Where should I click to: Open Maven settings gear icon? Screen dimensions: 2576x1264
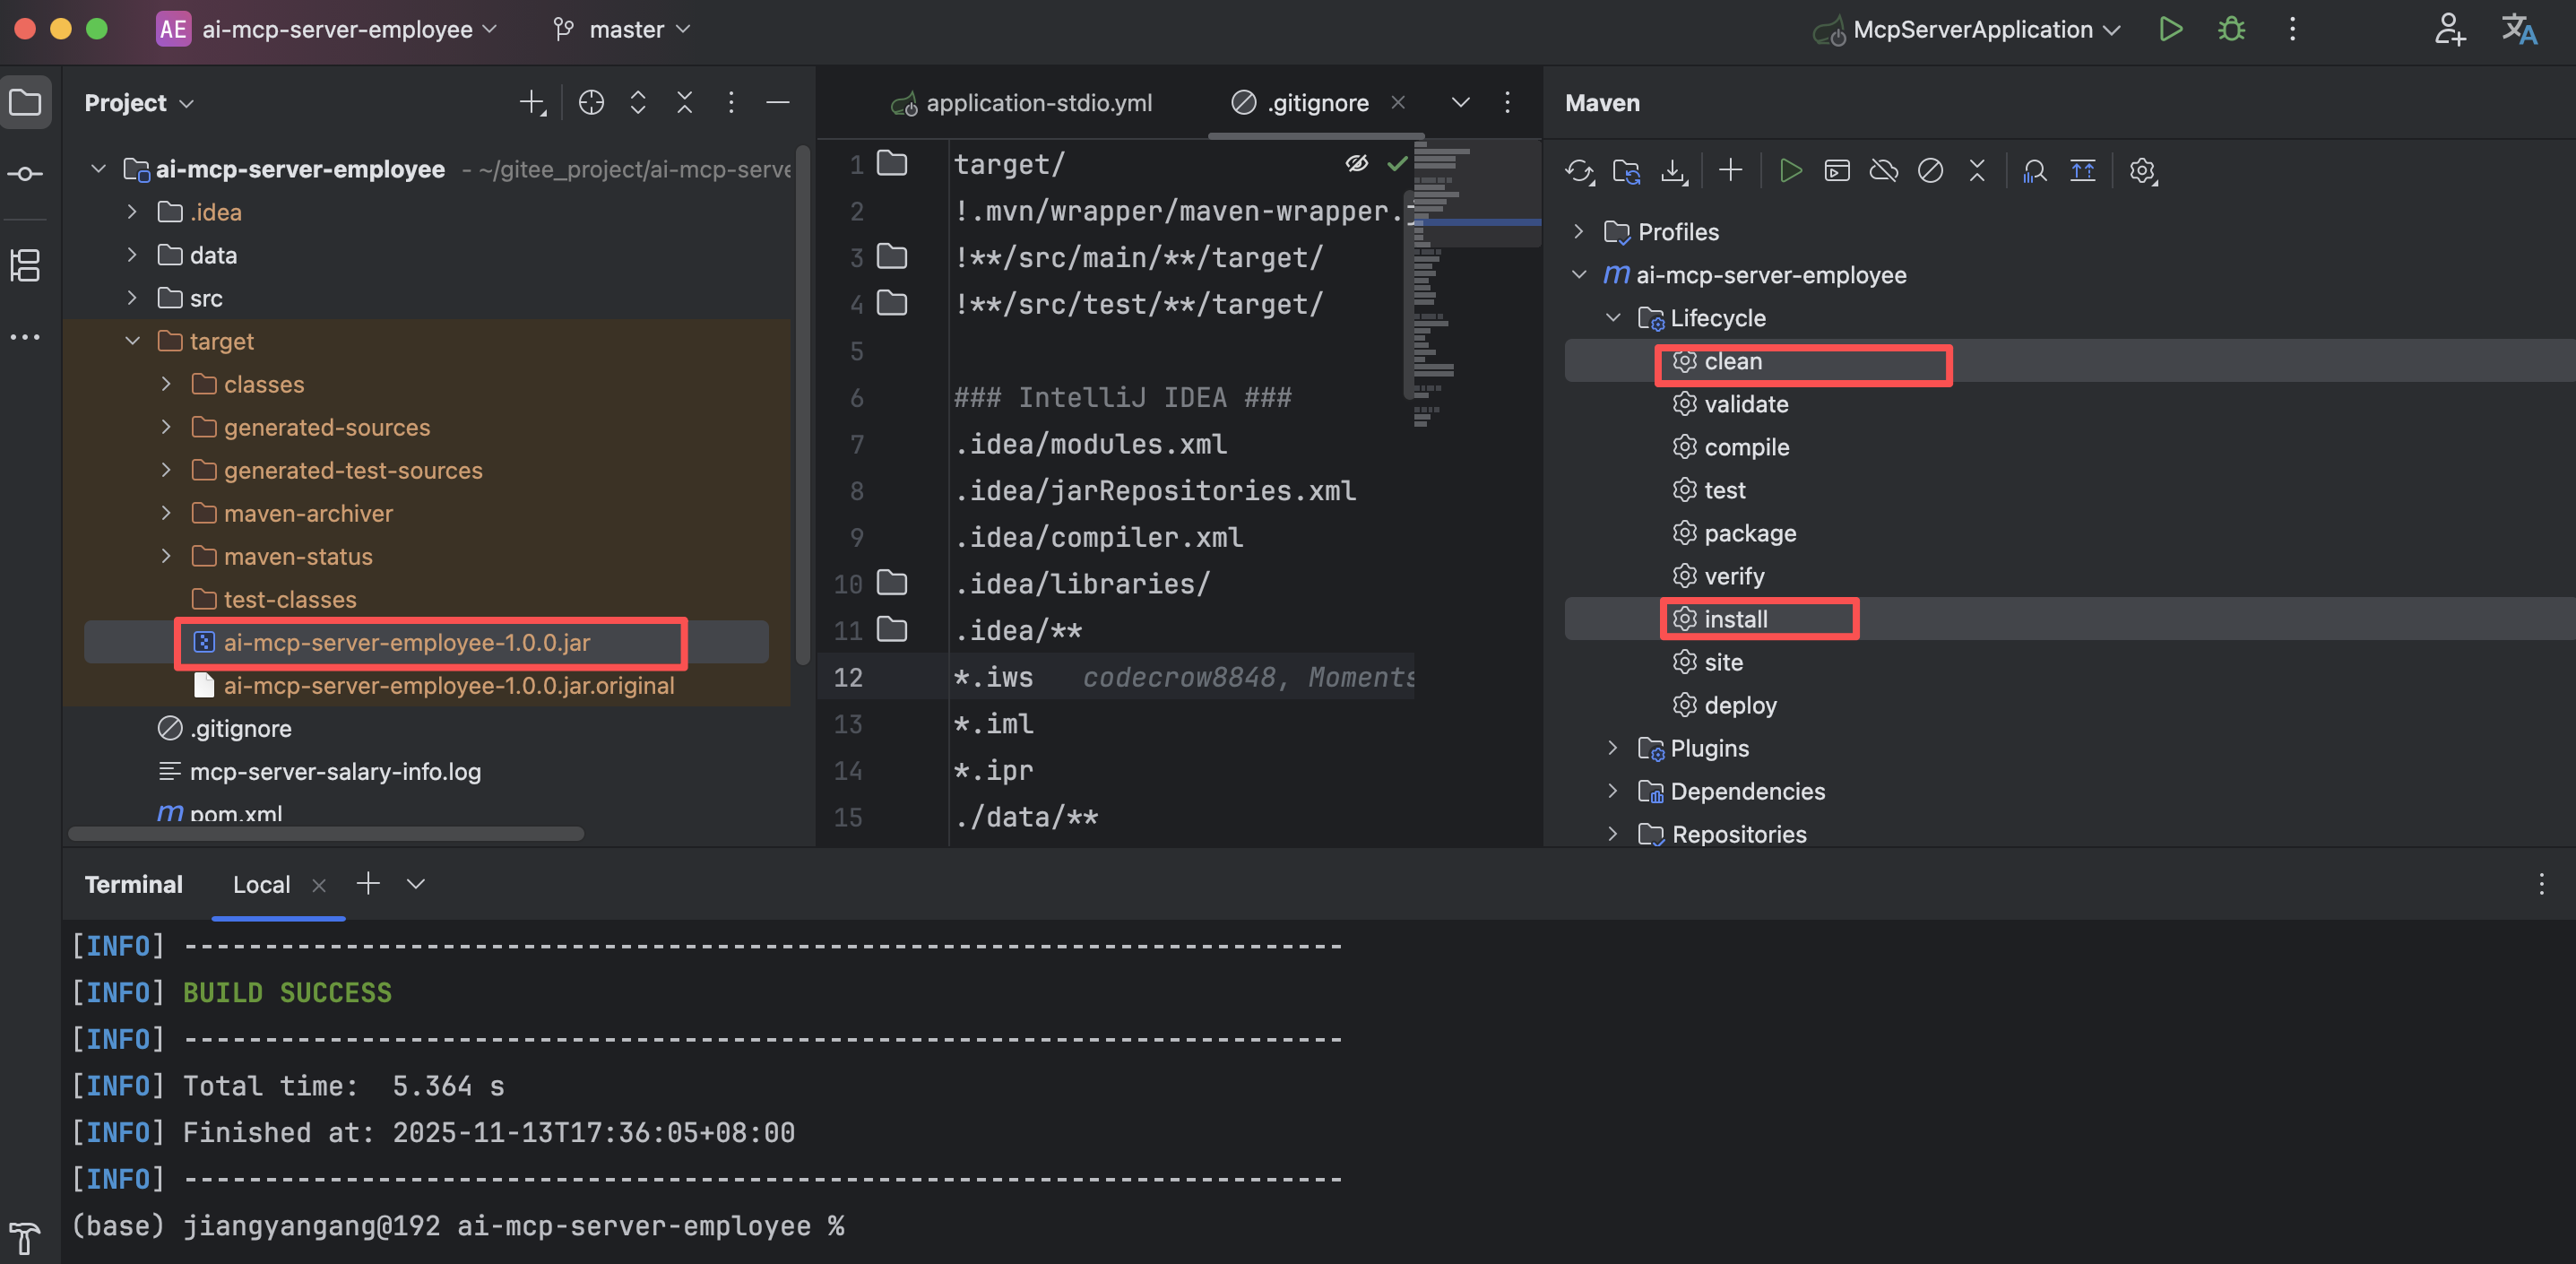click(x=2142, y=171)
